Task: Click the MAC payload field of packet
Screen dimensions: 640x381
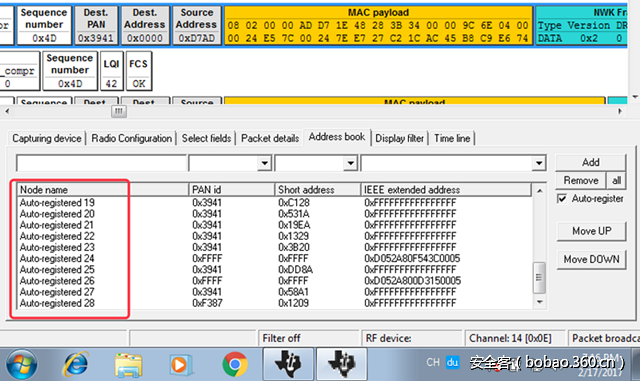Action: tap(378, 25)
